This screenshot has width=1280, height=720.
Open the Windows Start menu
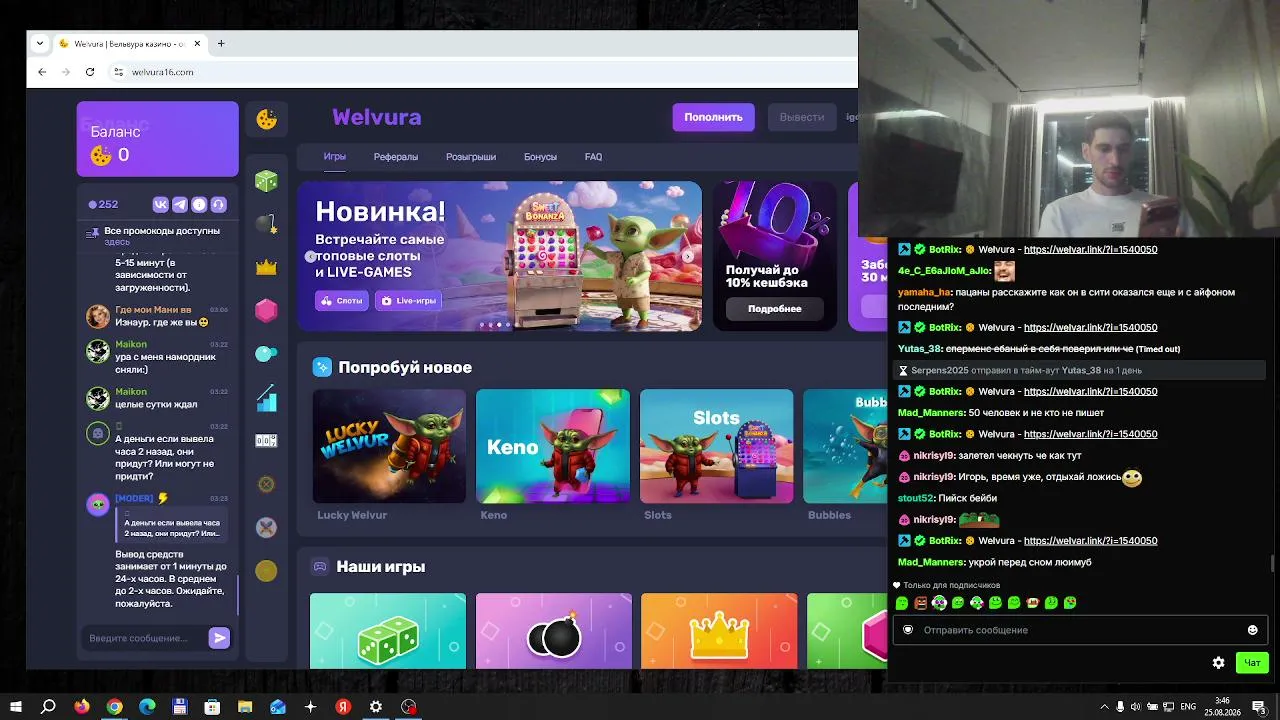pos(16,706)
